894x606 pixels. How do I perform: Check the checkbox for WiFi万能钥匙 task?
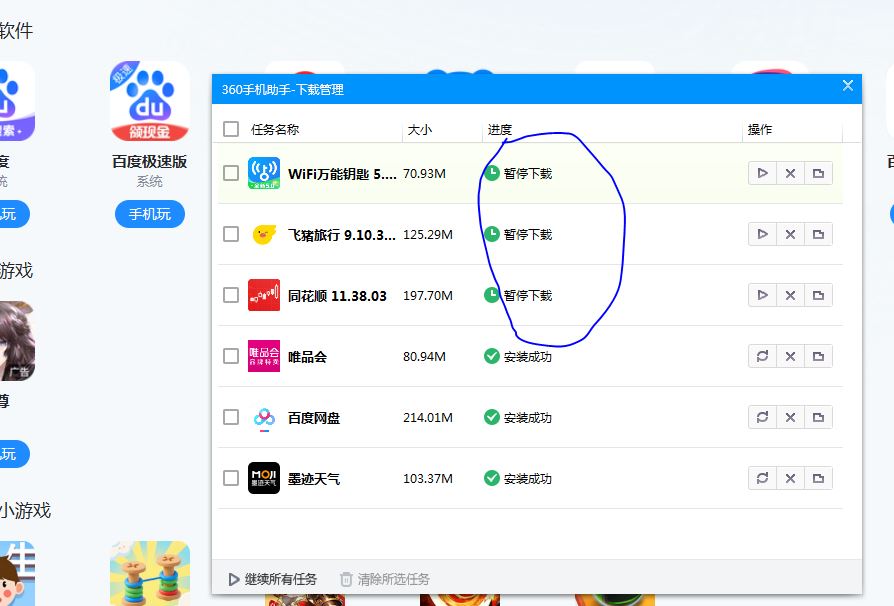click(x=230, y=172)
